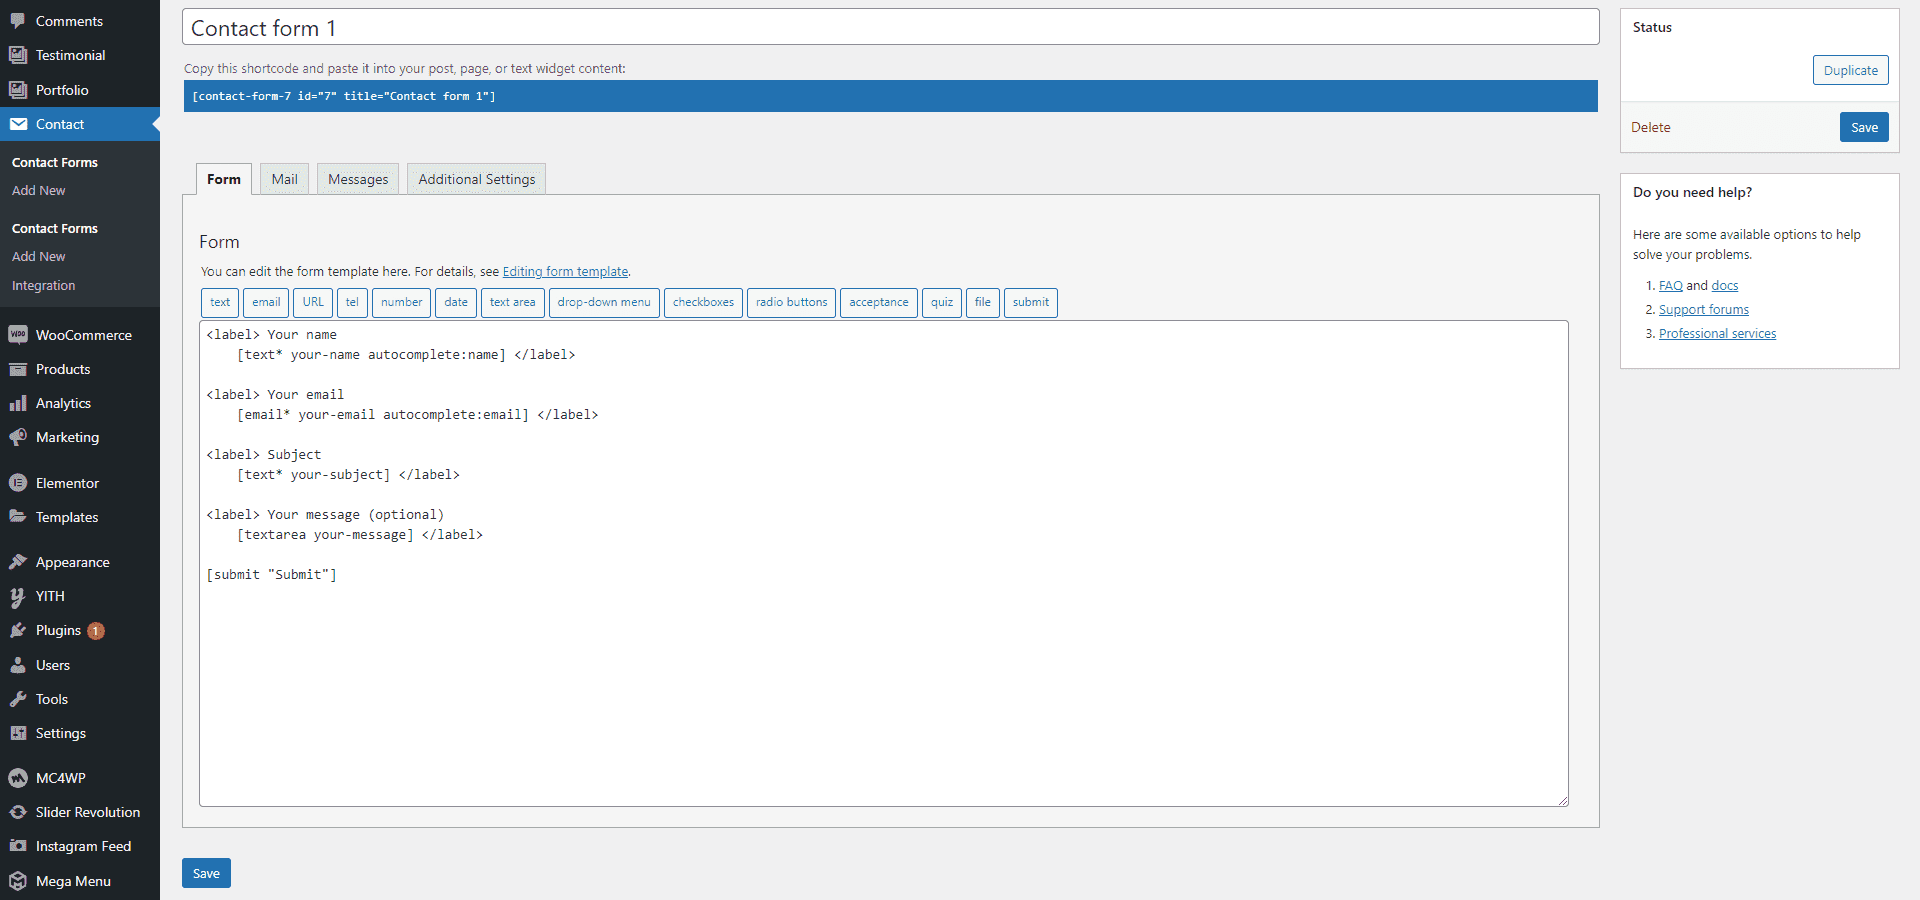The height and width of the screenshot is (900, 1920).
Task: Open the Slider Revolution menu
Action: tap(80, 812)
